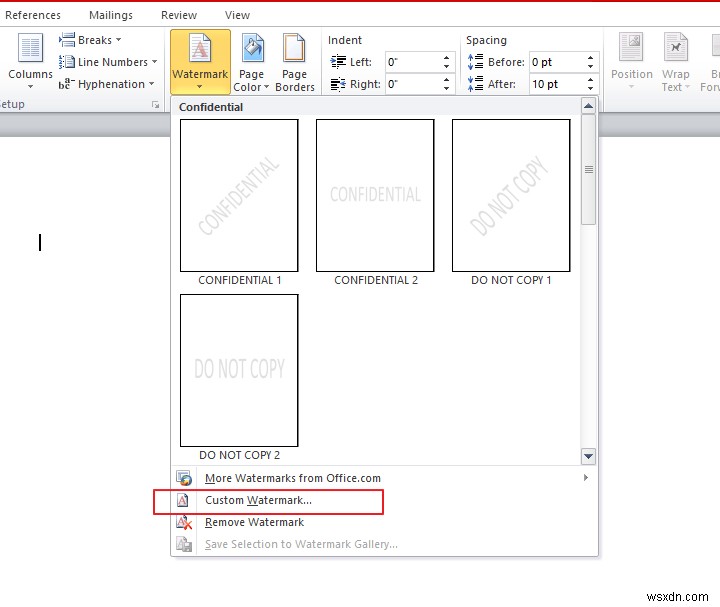Switch to the Review tab

179,15
